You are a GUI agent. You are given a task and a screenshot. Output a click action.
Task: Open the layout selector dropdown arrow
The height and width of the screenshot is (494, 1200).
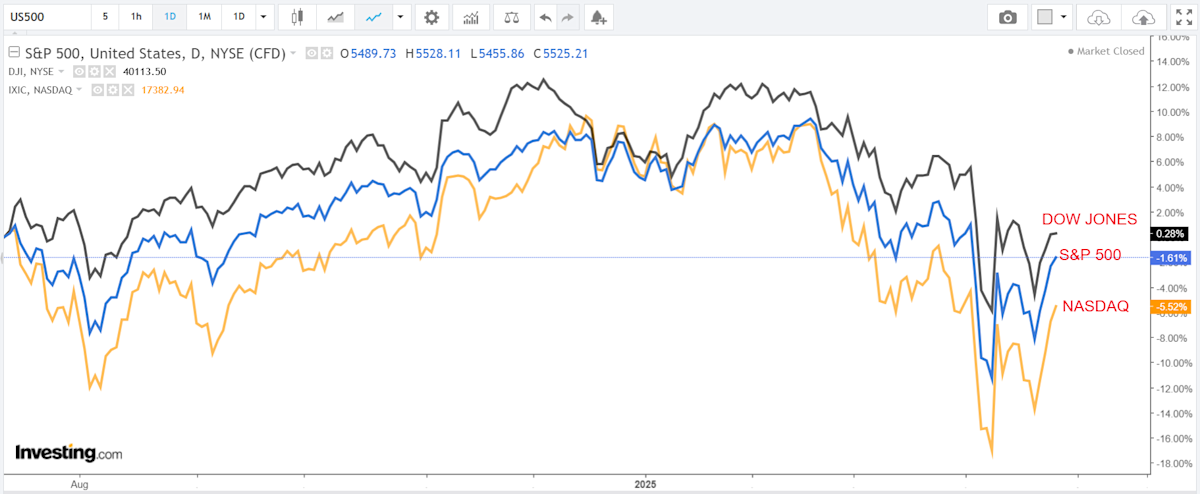[x=1063, y=17]
